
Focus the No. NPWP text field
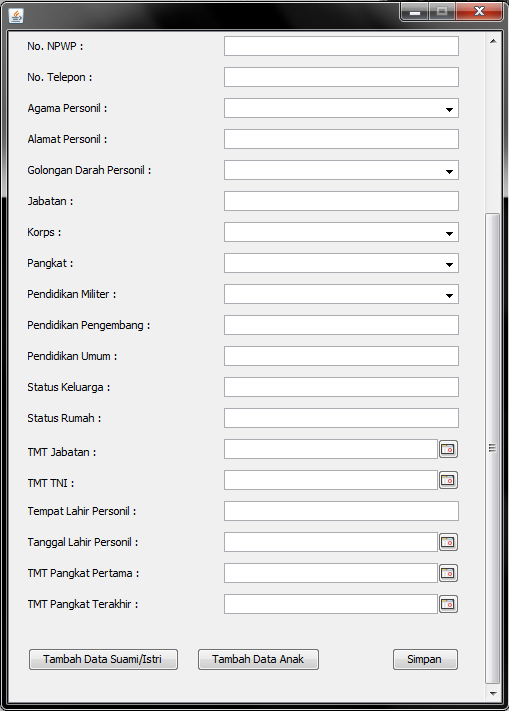point(341,46)
